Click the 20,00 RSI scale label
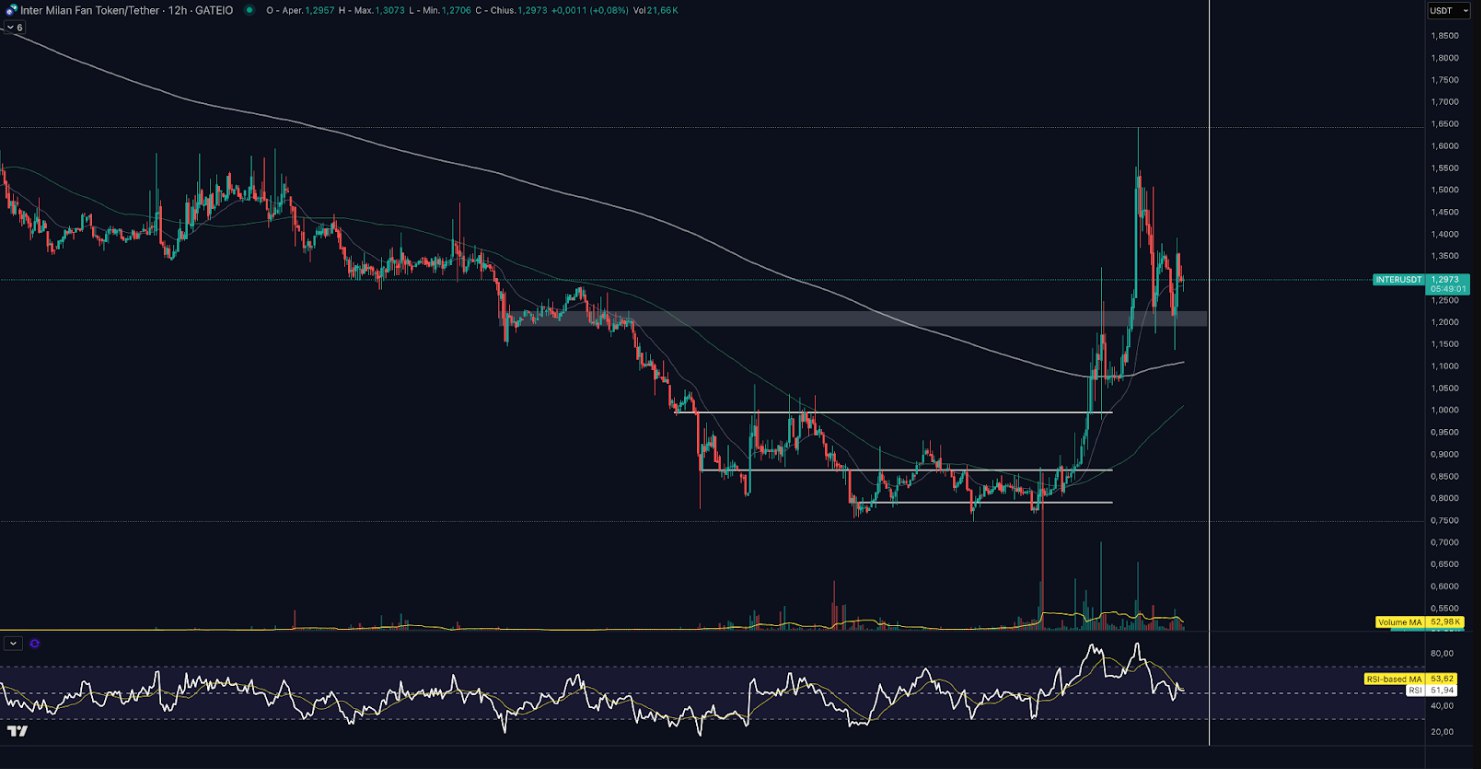The height and width of the screenshot is (769, 1481). [1442, 732]
